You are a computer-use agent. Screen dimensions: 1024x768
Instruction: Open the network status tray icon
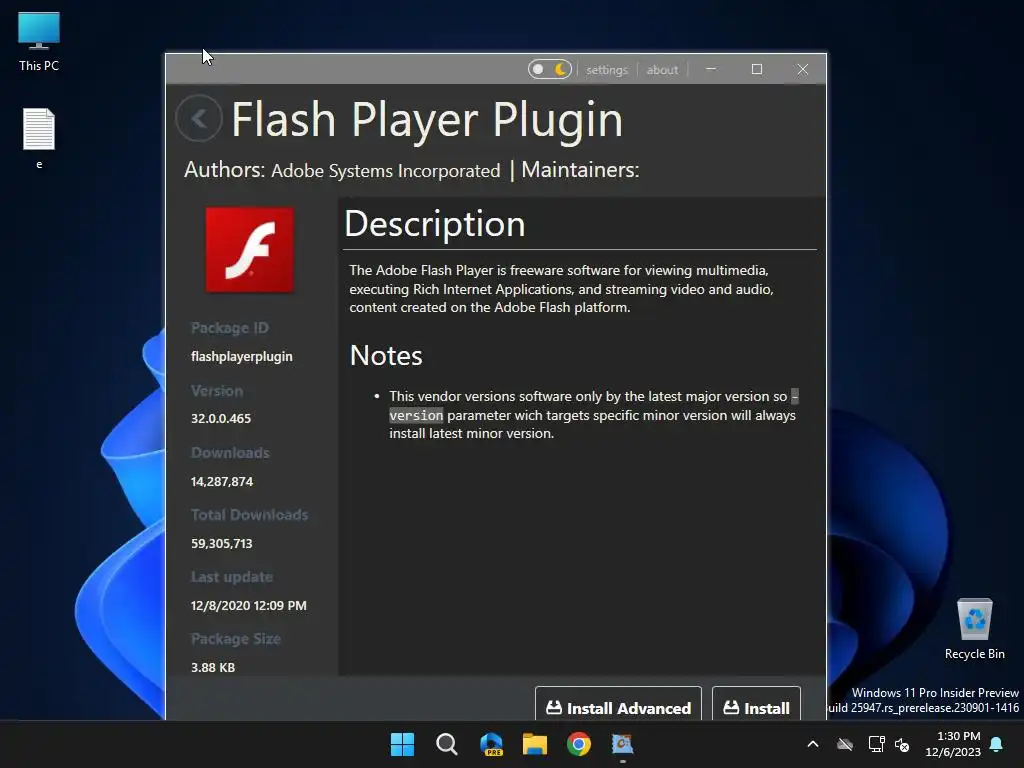point(876,744)
